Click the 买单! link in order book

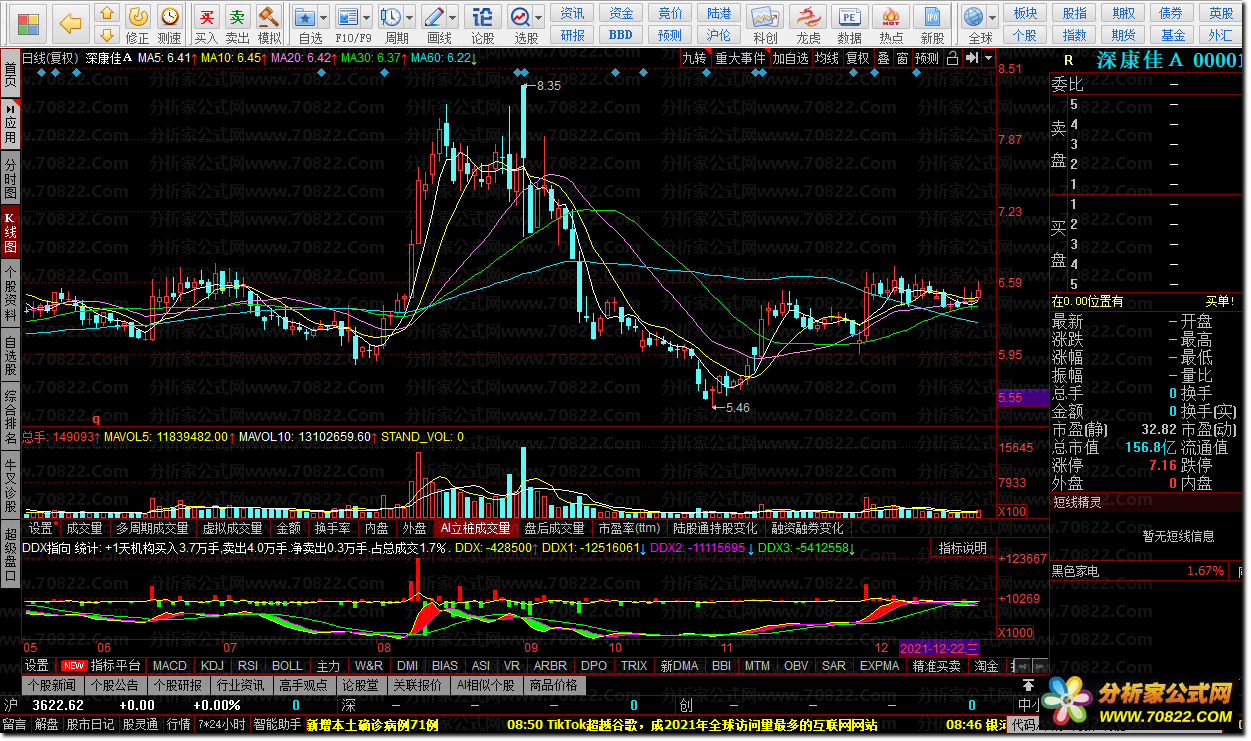point(1220,301)
